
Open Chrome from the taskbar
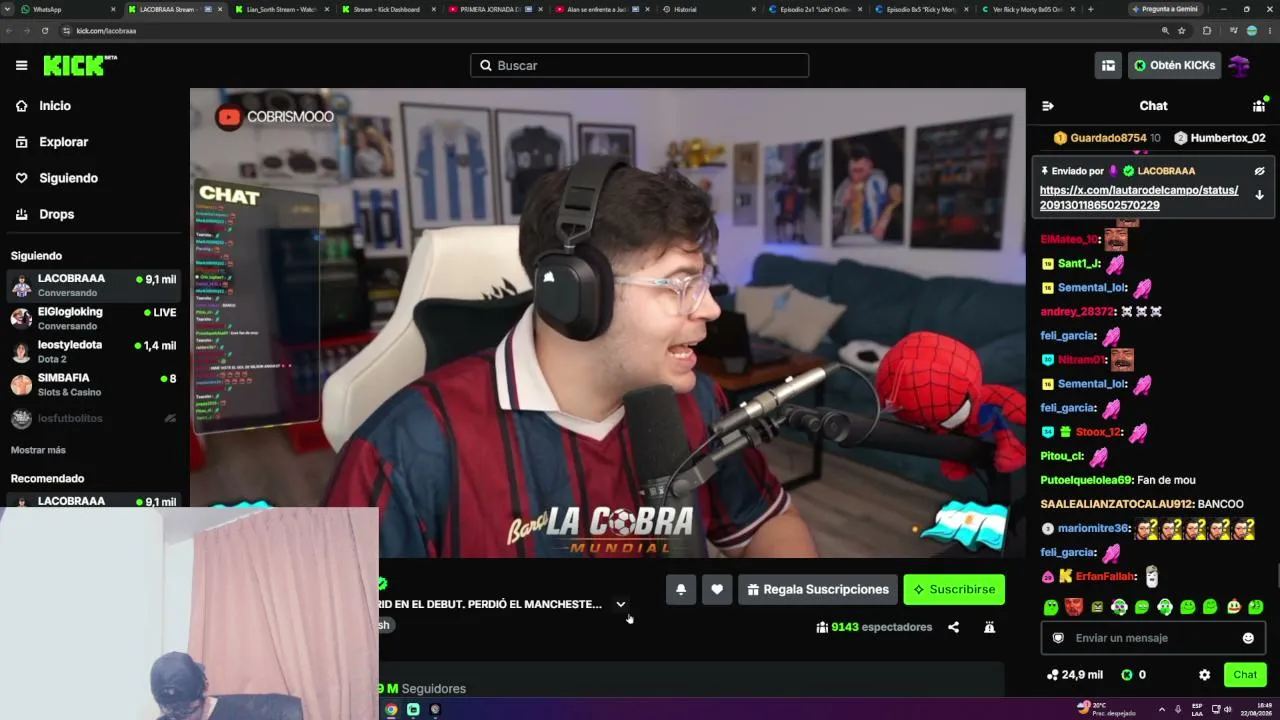pyautogui.click(x=391, y=710)
